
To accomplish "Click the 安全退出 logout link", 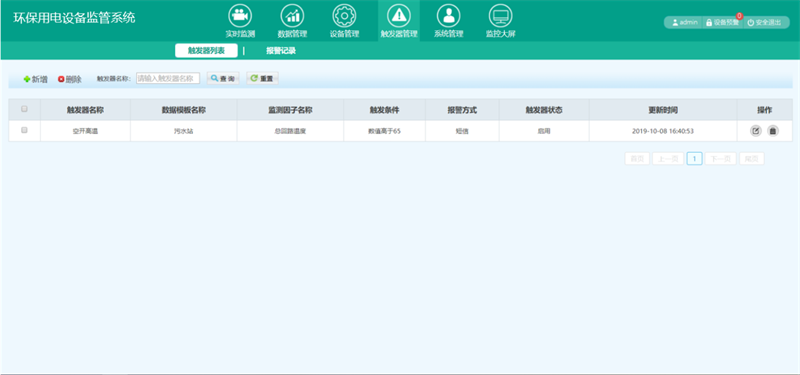I will 764,23.
